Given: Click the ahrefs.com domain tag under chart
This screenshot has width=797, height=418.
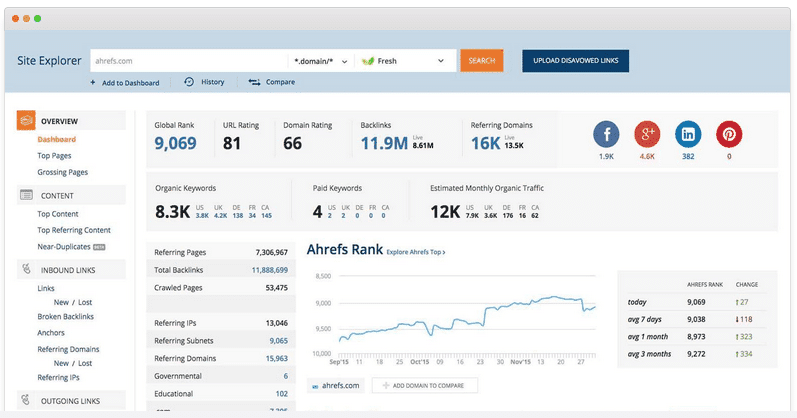Looking at the screenshot, I should pos(336,385).
